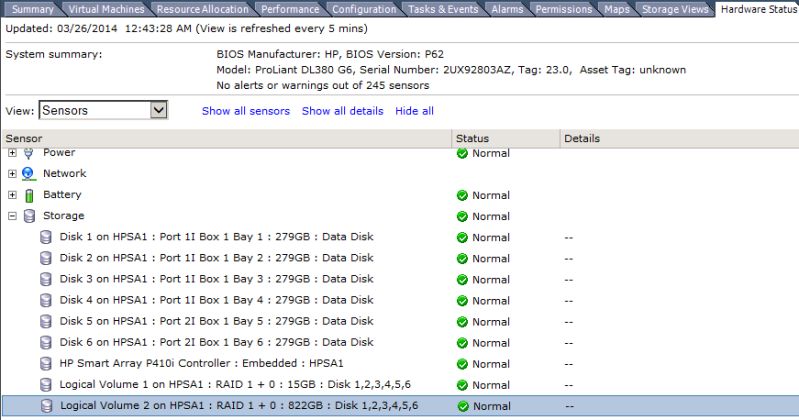Screen dimensions: 799x420
Task: Click Normal status text for Disk 4
Action: pos(491,301)
